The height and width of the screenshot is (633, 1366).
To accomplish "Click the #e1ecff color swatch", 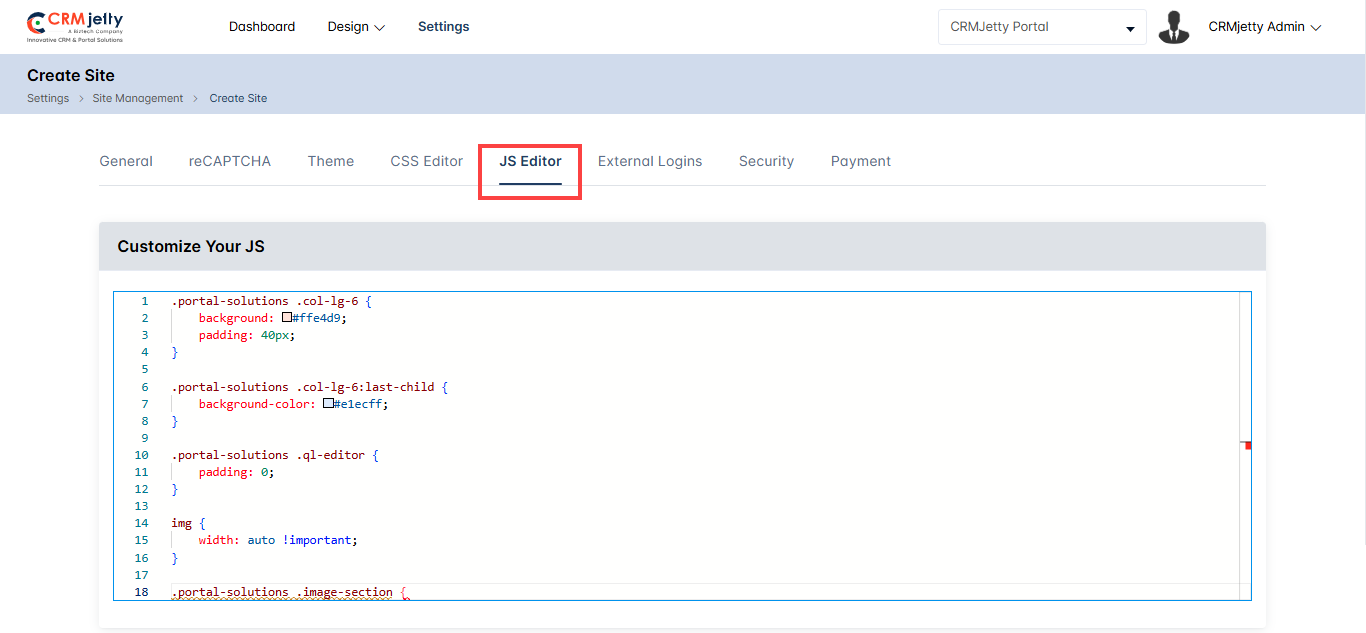I will coord(328,404).
